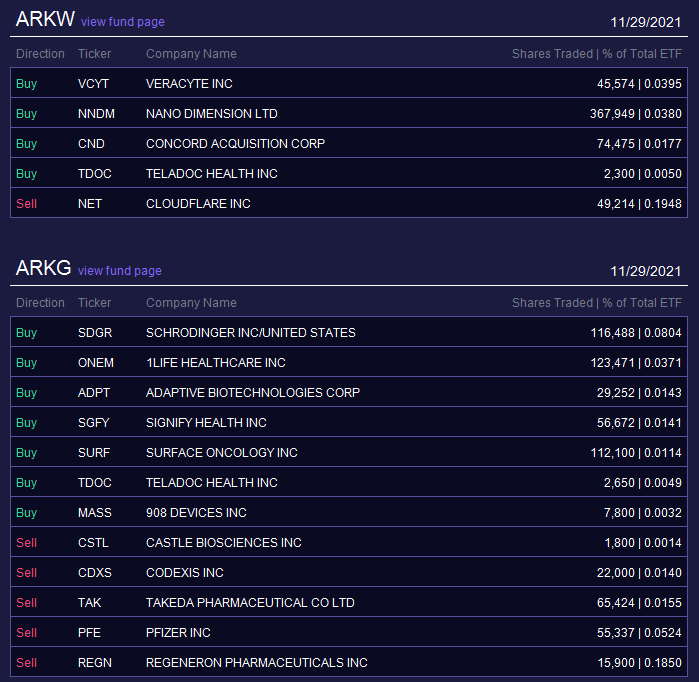The width and height of the screenshot is (699, 682).
Task: Click 55,337 | 0.0524 shares value
Action: (x=639, y=633)
